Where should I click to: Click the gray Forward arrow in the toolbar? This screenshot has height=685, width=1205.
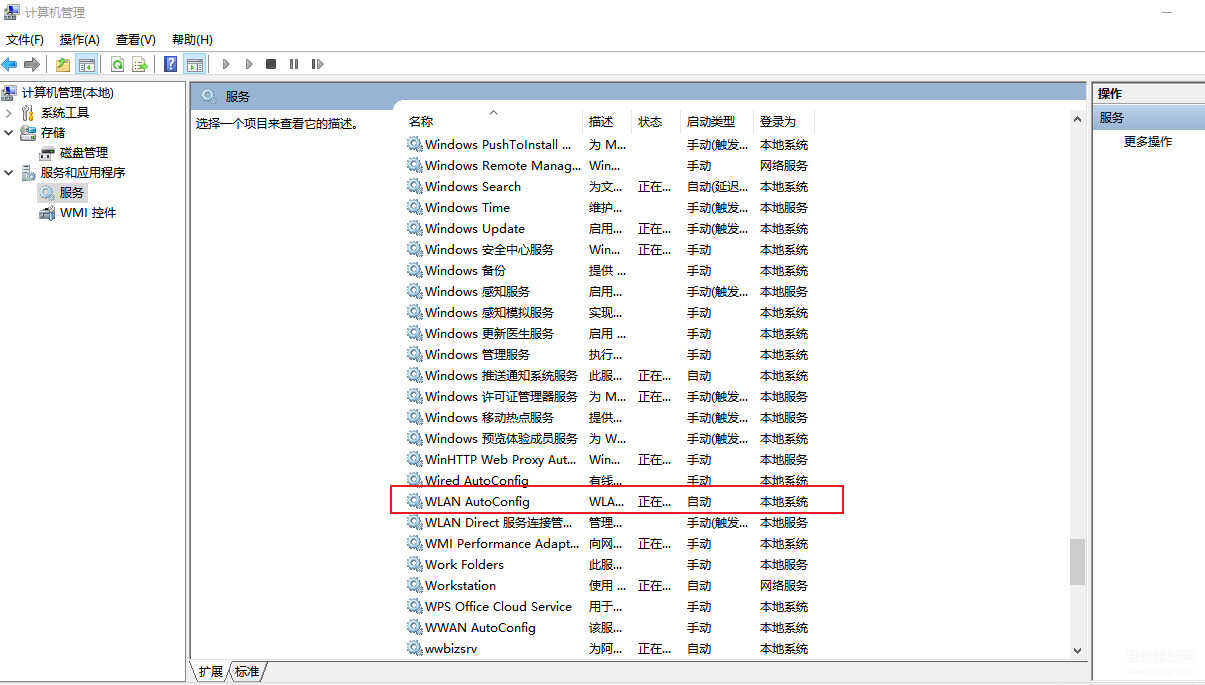click(32, 64)
